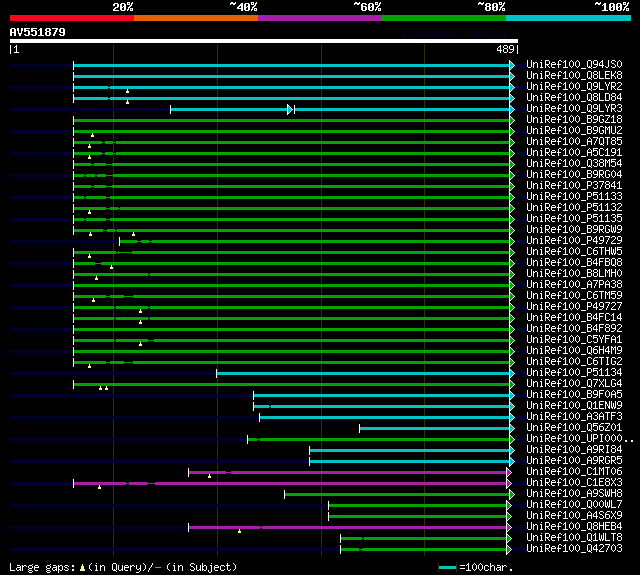Image resolution: width=640 pixels, height=575 pixels.
Task: Click the UniRef100_P49727 label
Action: coord(574,307)
